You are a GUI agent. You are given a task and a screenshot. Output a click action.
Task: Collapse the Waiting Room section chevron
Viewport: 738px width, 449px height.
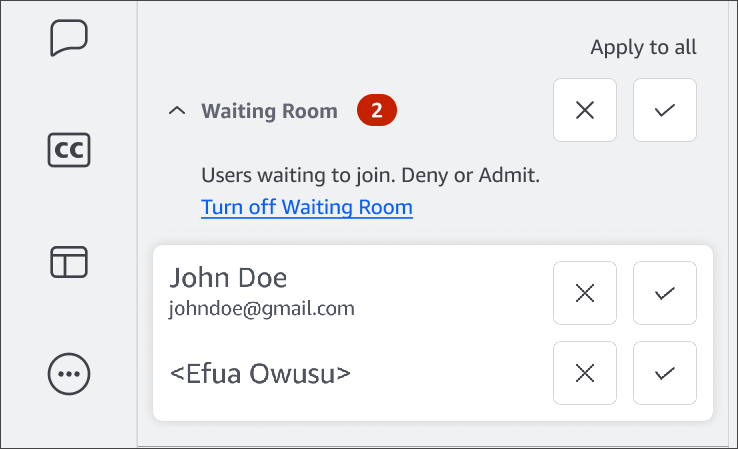177,111
